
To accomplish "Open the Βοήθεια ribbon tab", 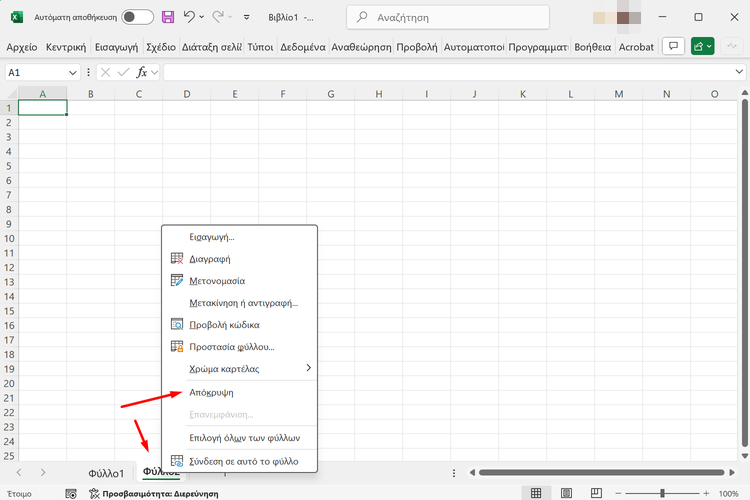I will [593, 47].
